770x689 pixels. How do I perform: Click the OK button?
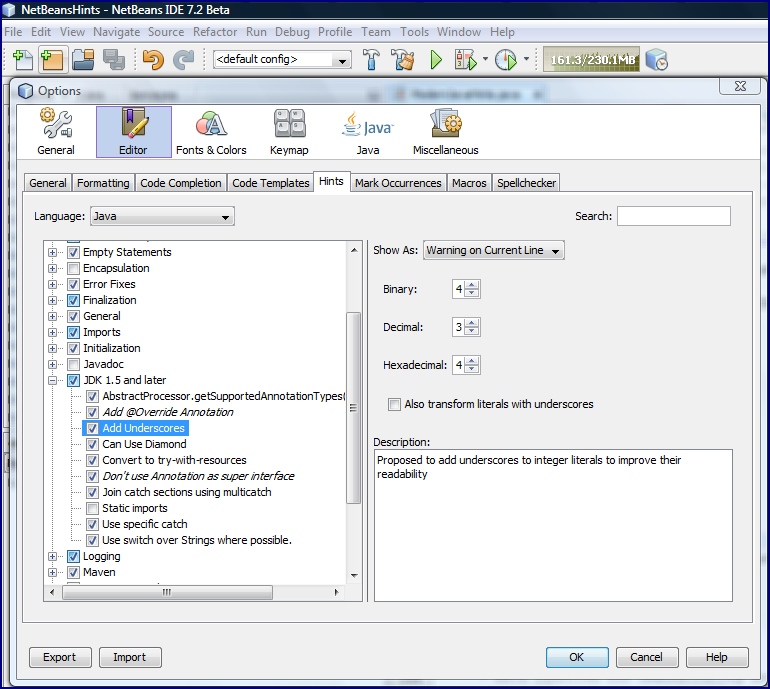(x=577, y=657)
